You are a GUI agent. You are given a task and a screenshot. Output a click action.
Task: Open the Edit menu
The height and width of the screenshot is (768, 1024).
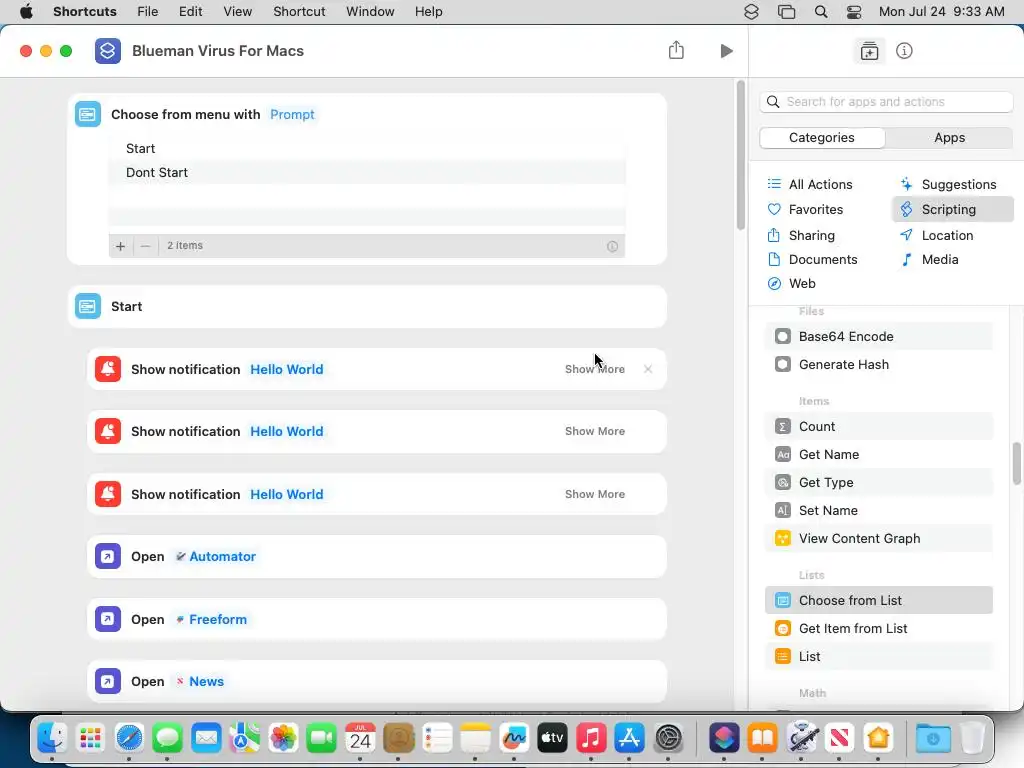[190, 12]
